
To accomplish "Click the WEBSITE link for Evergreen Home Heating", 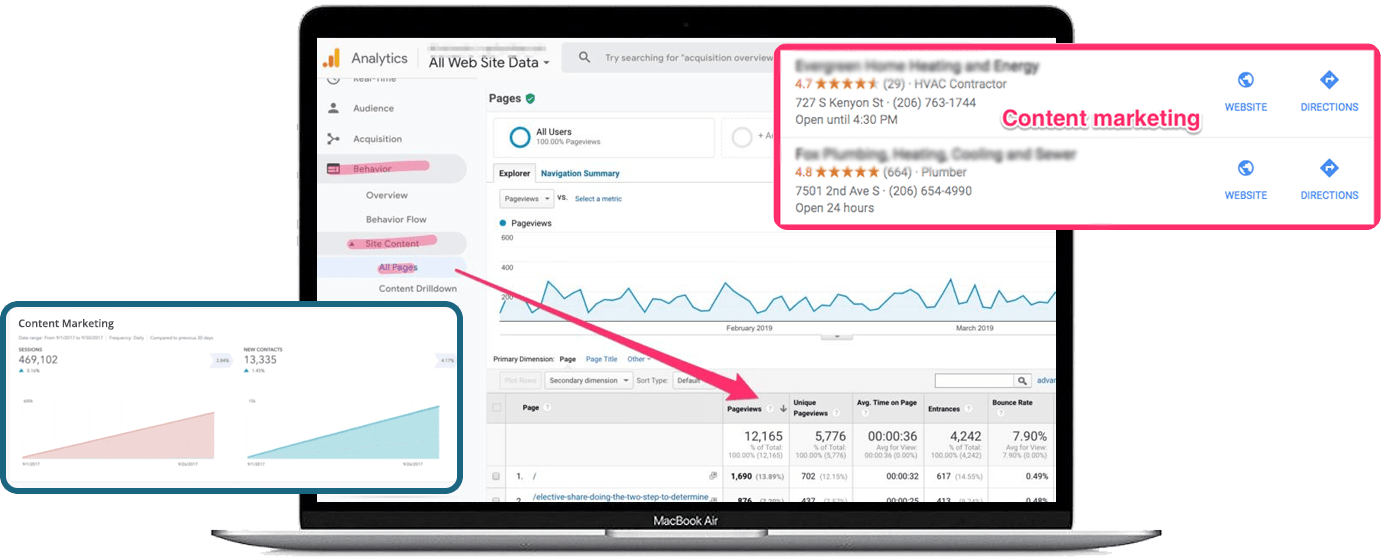I will (x=1246, y=107).
